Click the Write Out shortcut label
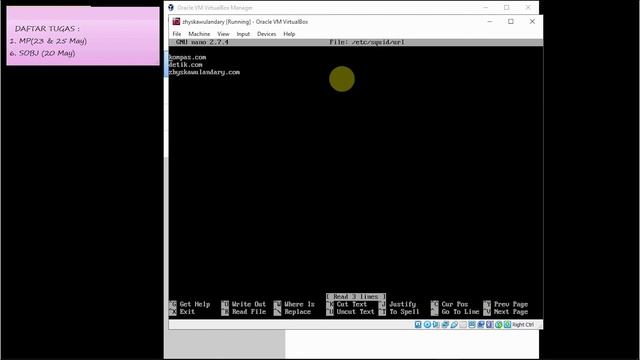Viewport: 640px width, 360px height. [x=249, y=304]
